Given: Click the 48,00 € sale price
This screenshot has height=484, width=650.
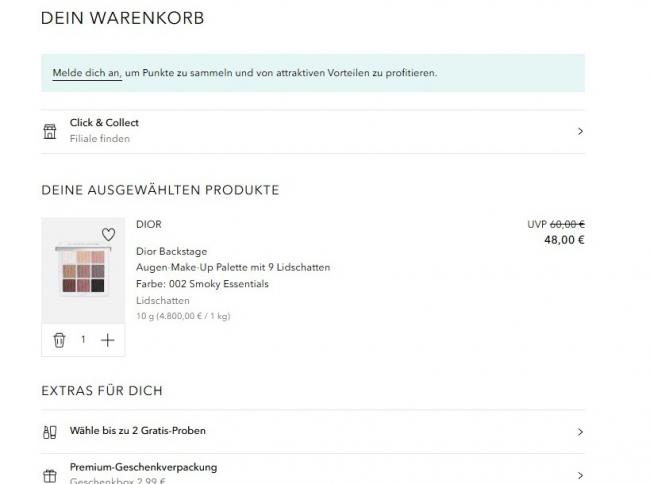Looking at the screenshot, I should click(564, 240).
